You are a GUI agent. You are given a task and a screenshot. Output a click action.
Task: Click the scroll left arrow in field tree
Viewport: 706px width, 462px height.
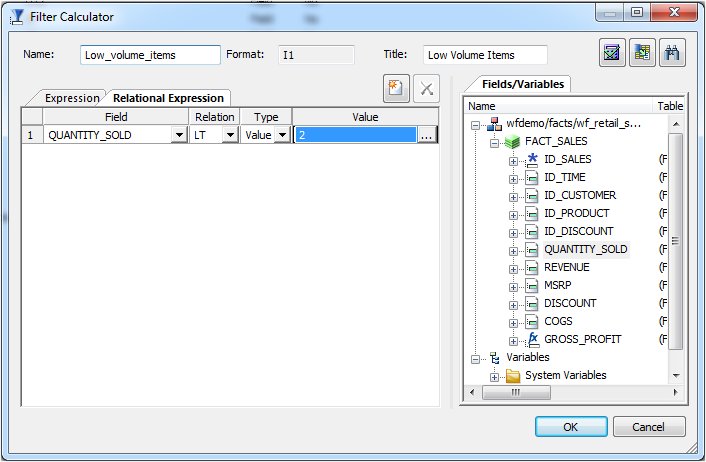[472, 392]
